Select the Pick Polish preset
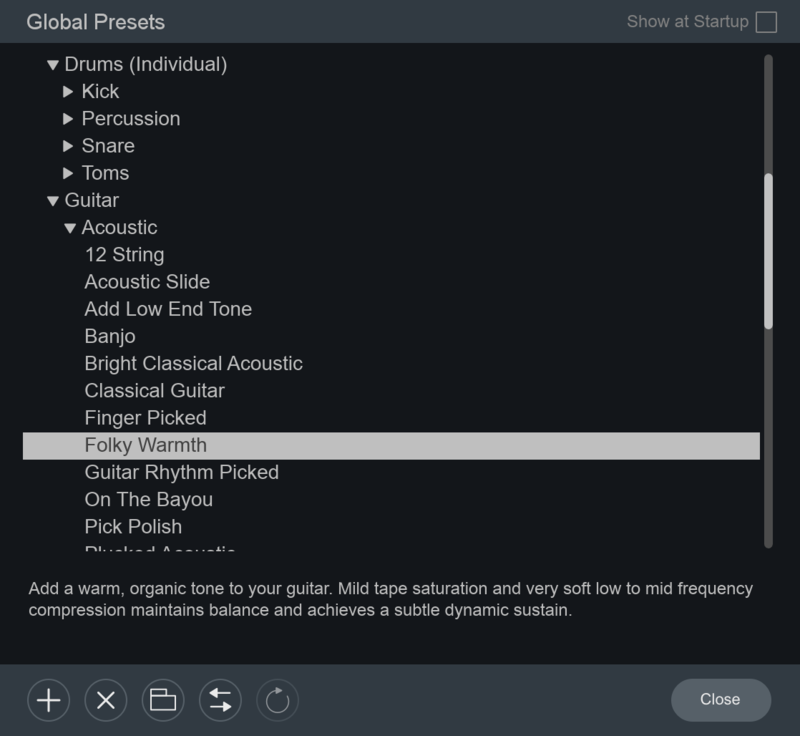This screenshot has height=736, width=800. click(x=133, y=526)
